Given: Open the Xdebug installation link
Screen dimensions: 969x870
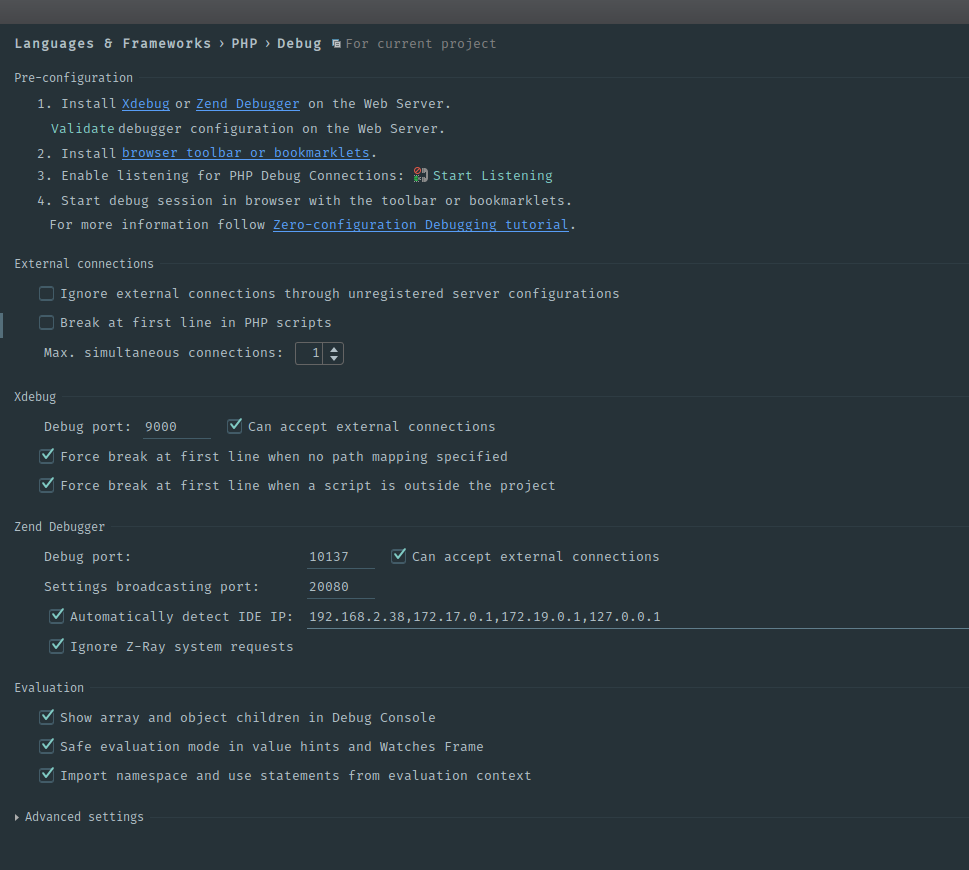Looking at the screenshot, I should pos(146,104).
